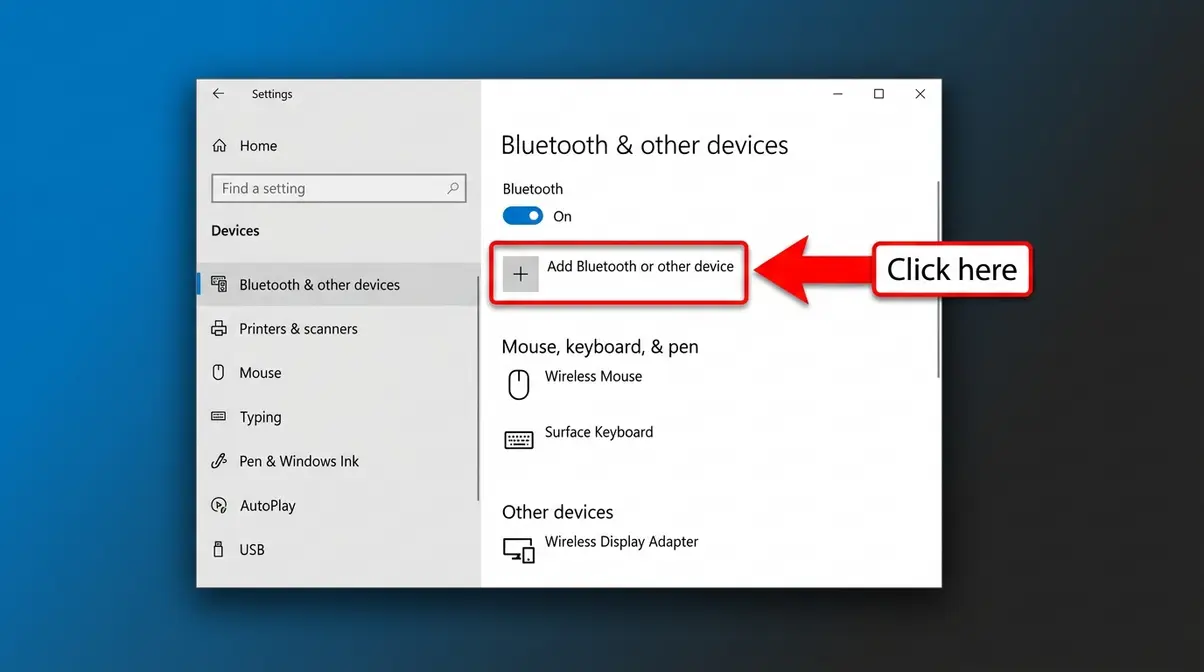The width and height of the screenshot is (1204, 672).
Task: Open the Home settings page
Action: pos(245,146)
